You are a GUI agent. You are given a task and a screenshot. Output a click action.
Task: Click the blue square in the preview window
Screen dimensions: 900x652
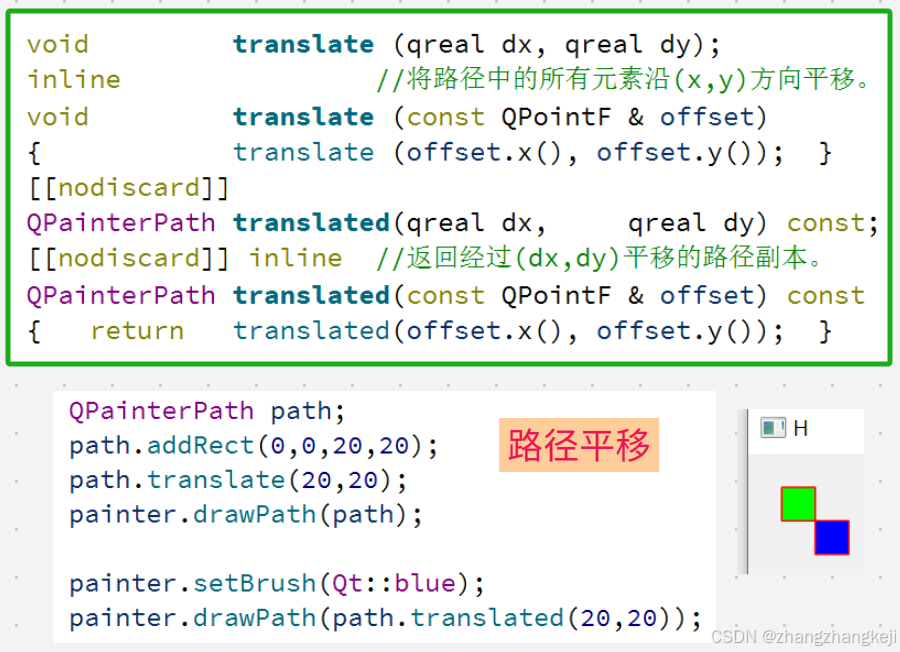tap(832, 538)
